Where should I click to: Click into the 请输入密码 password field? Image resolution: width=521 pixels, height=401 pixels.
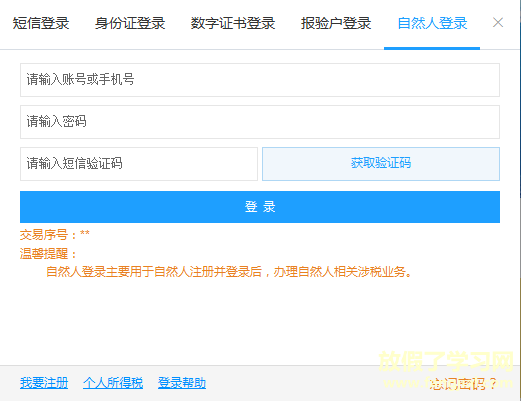tap(260, 122)
